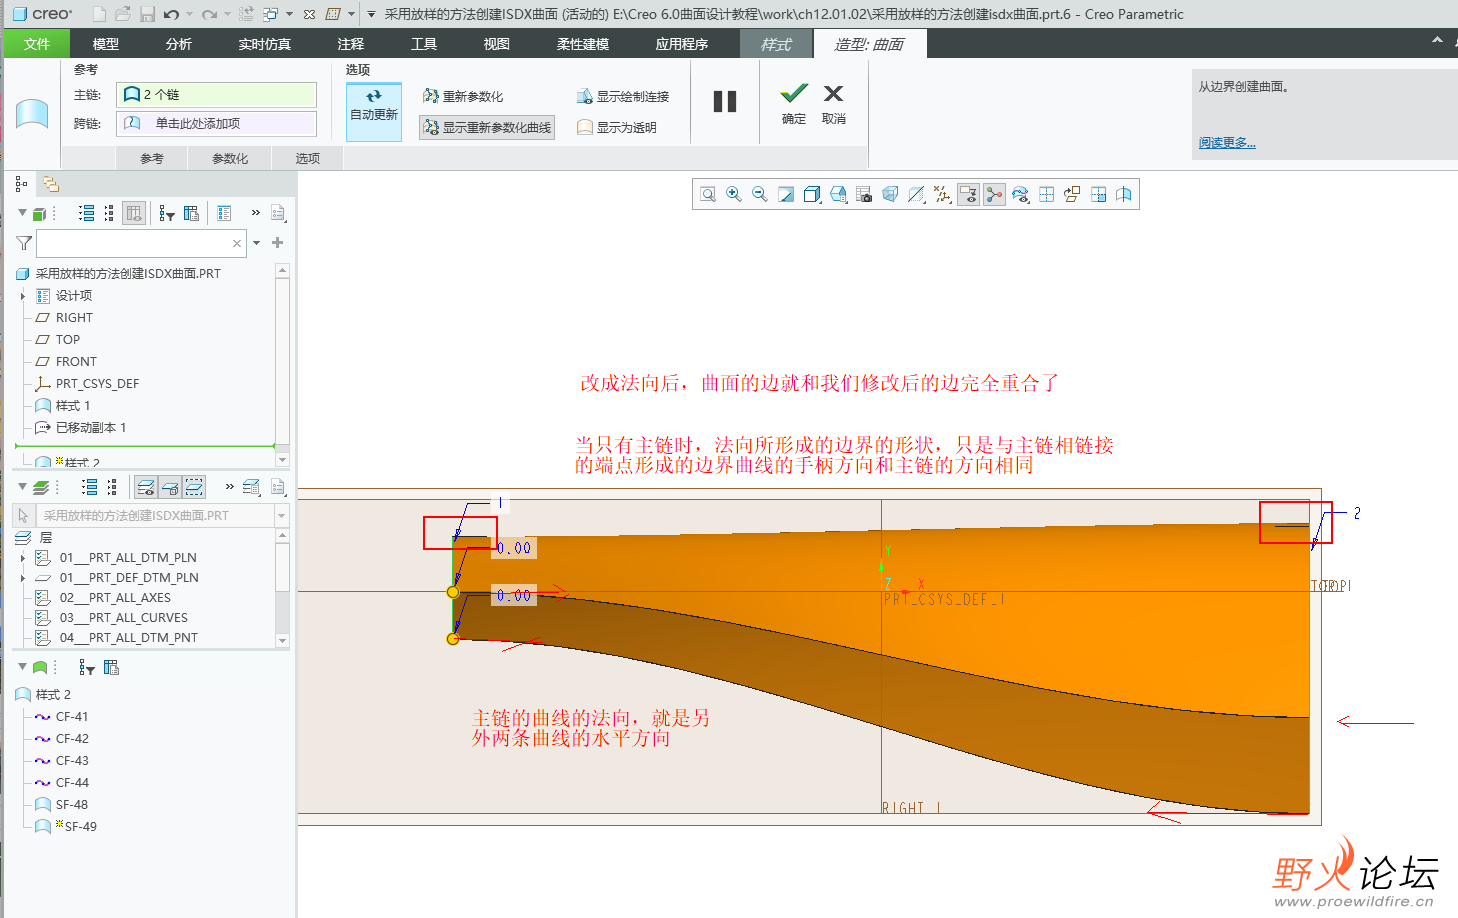This screenshot has width=1458, height=918.
Task: Select the RIGHT datum plane
Action: coord(74,317)
